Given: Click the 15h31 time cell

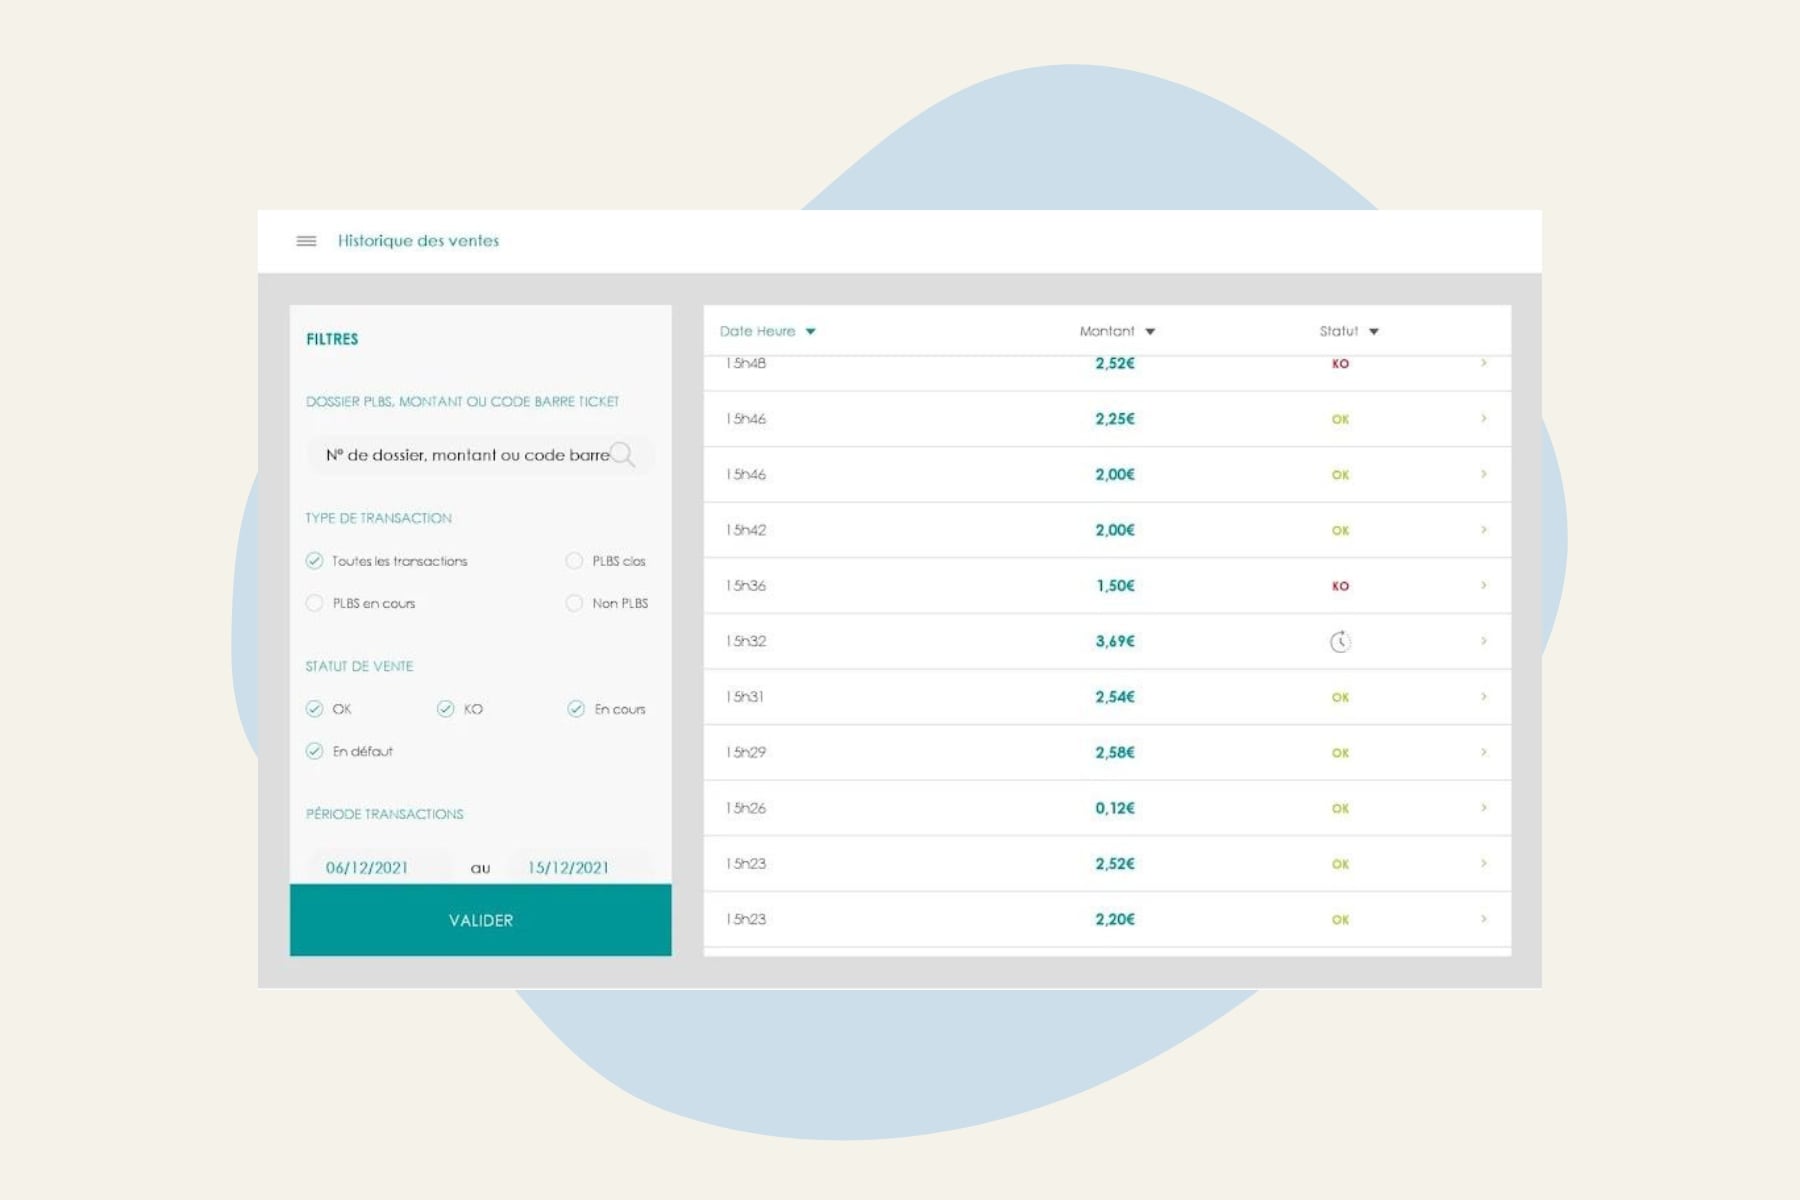Looking at the screenshot, I should (745, 697).
